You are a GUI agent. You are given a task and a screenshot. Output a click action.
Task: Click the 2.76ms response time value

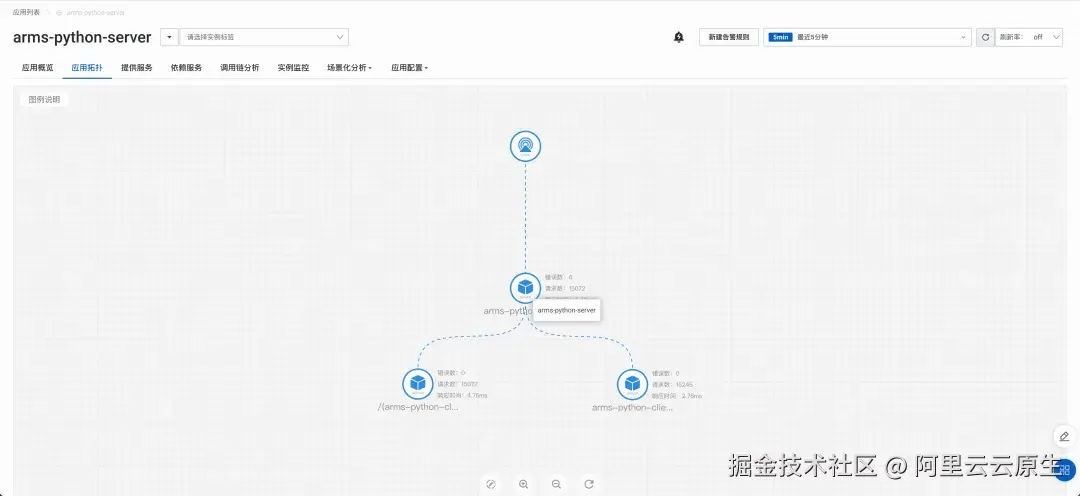pyautogui.click(x=692, y=395)
